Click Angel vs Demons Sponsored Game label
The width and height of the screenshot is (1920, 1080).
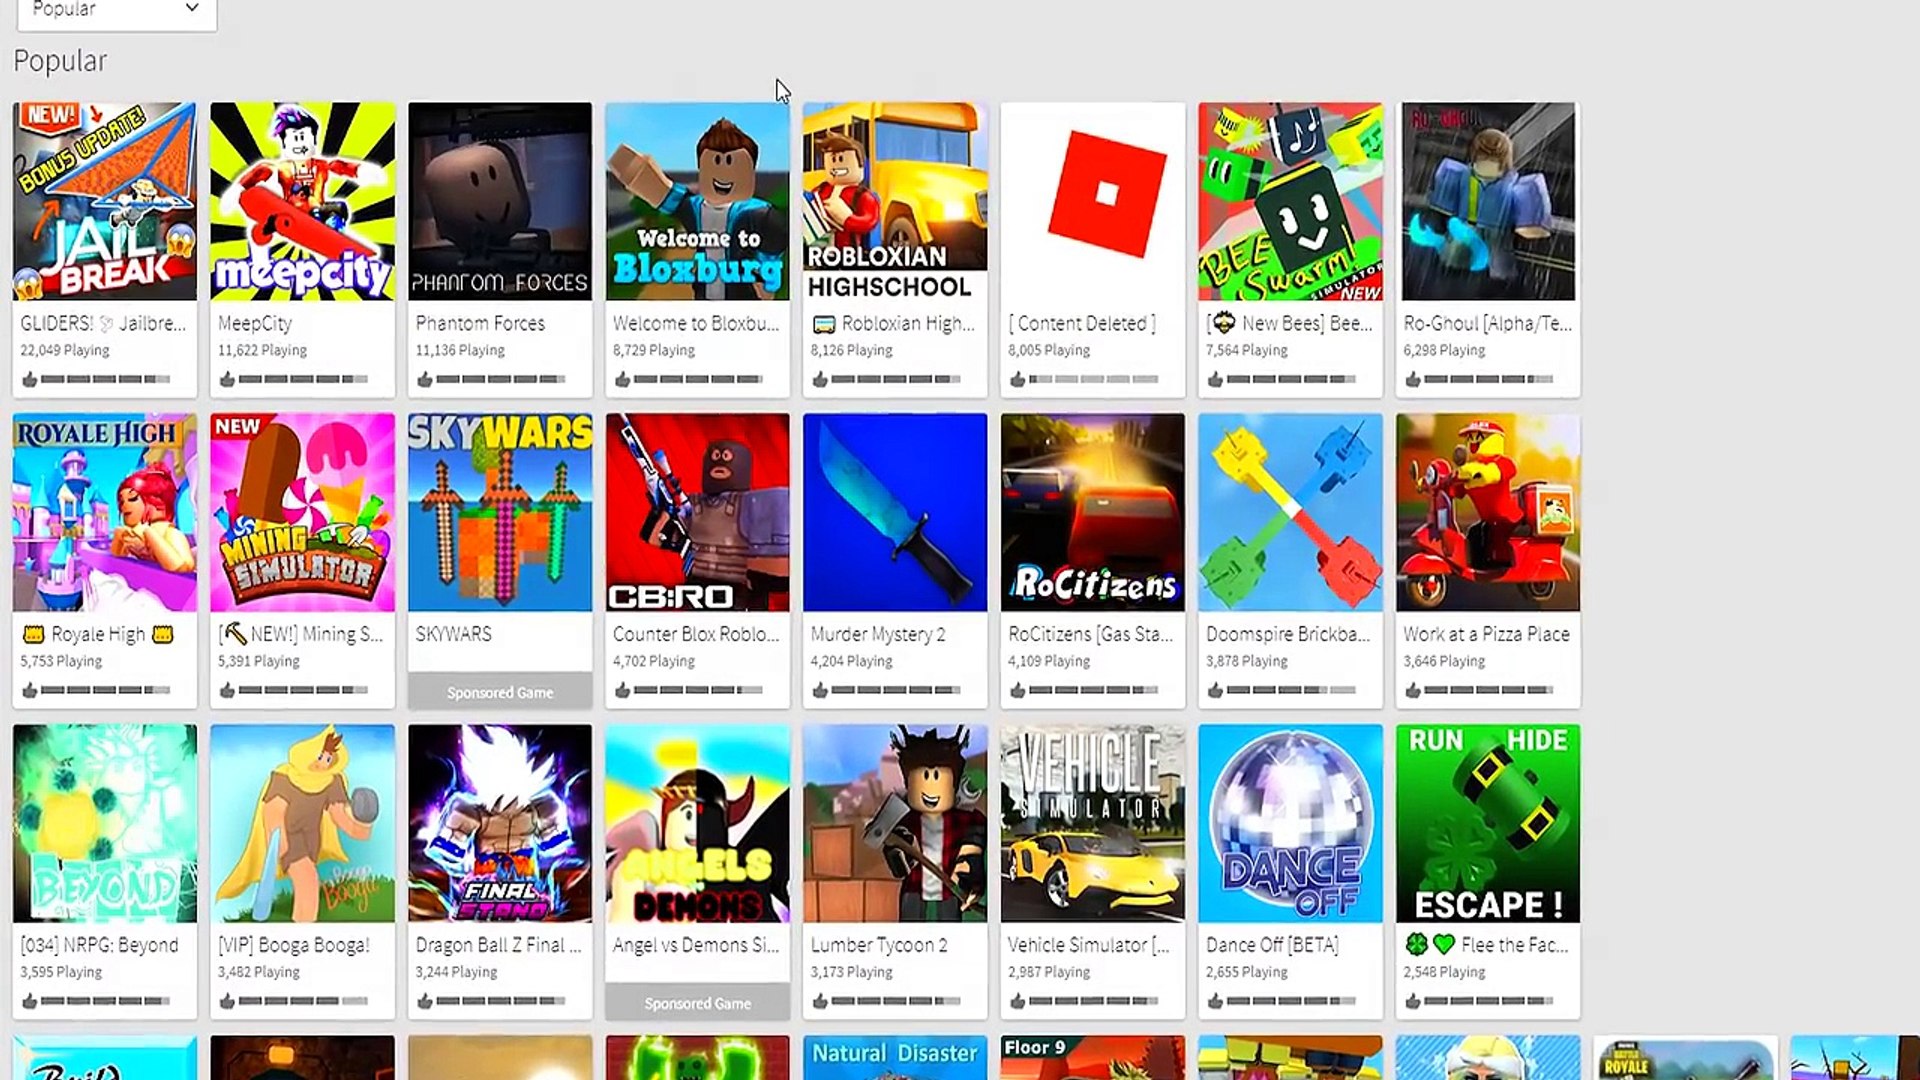click(697, 1003)
